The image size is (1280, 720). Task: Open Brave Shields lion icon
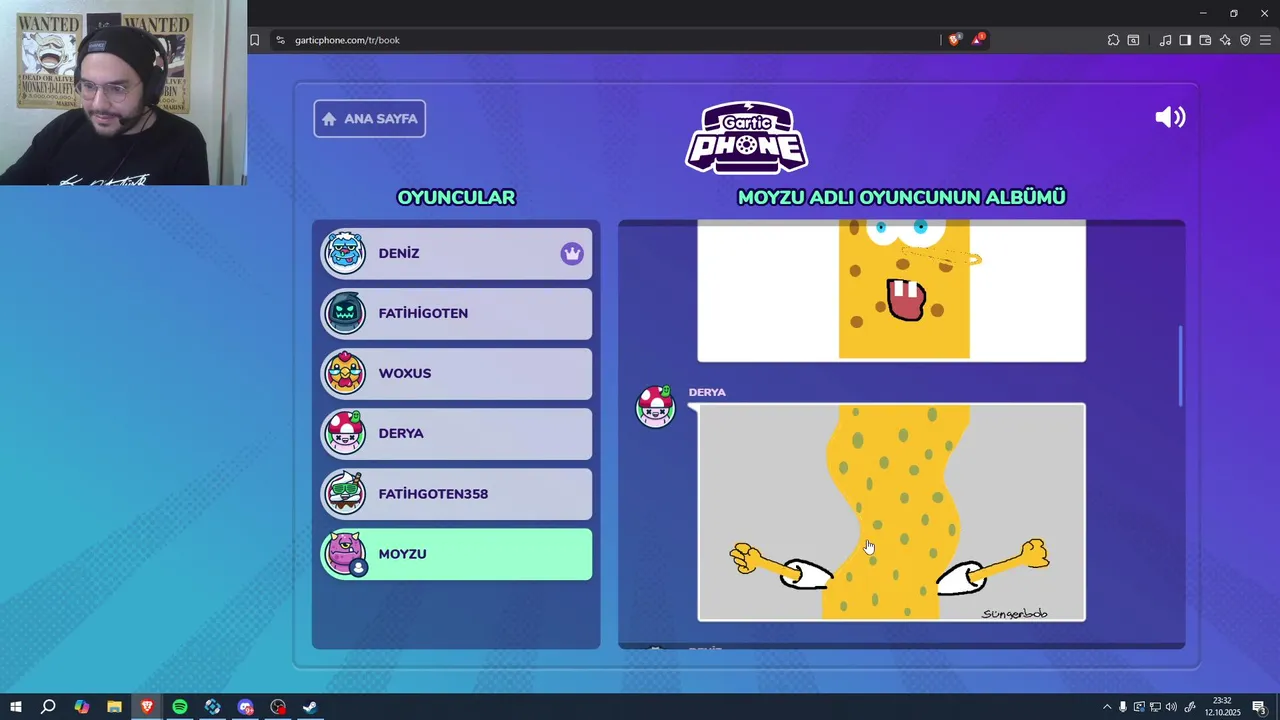tap(954, 40)
